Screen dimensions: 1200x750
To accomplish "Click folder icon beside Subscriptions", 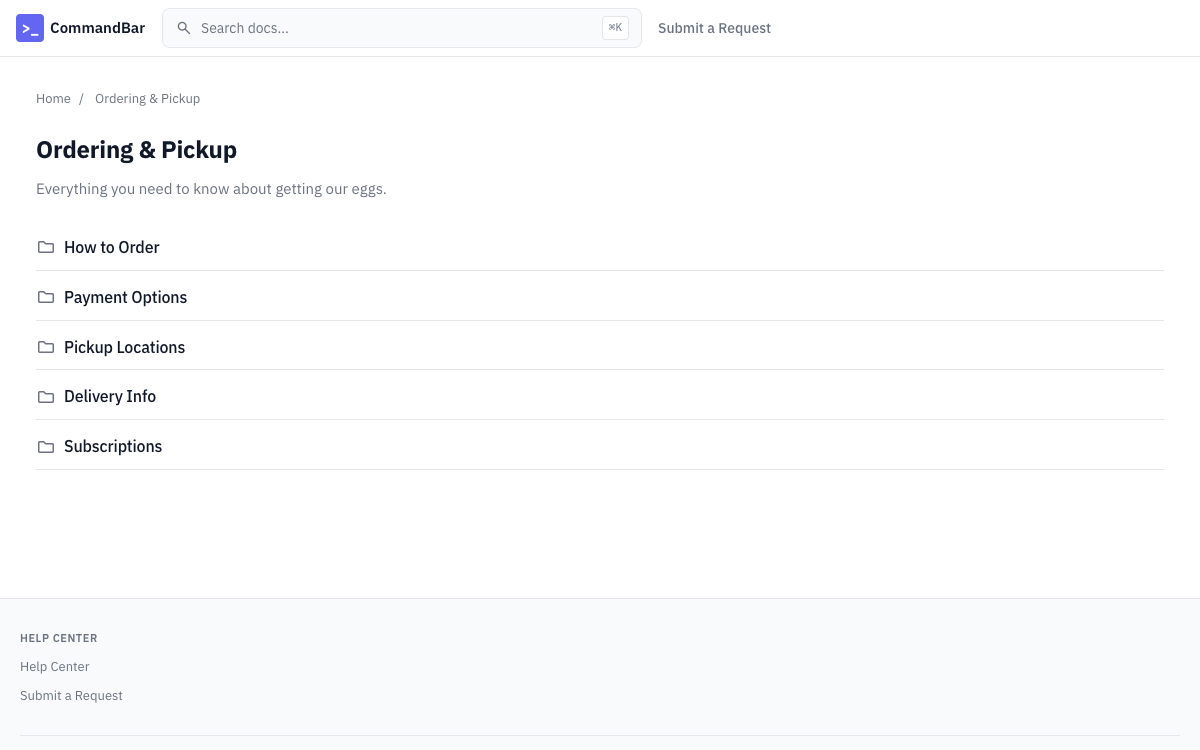I will 46,447.
